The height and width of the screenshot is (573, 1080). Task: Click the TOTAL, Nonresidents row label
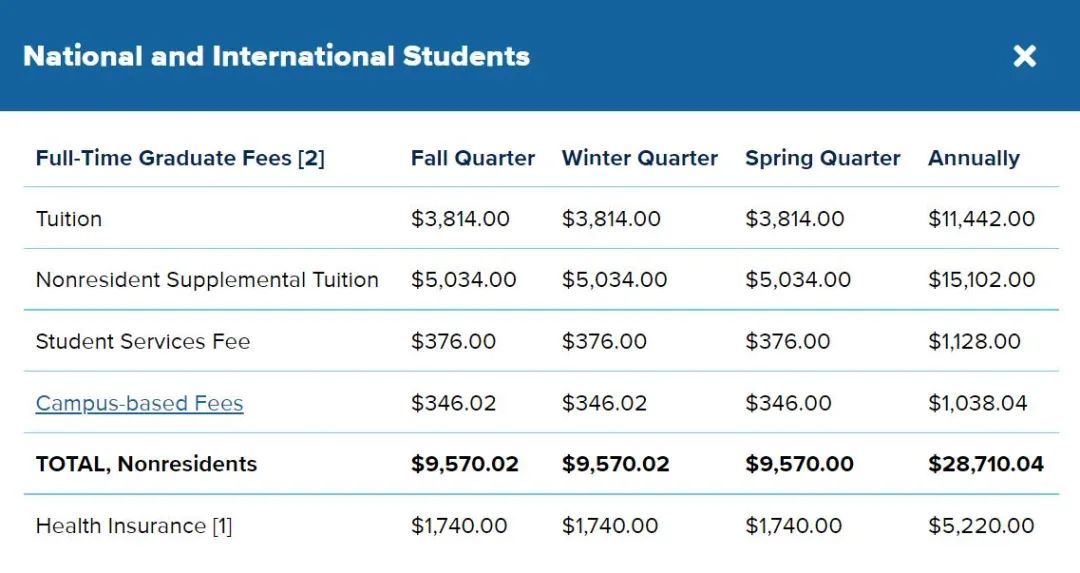coord(146,463)
